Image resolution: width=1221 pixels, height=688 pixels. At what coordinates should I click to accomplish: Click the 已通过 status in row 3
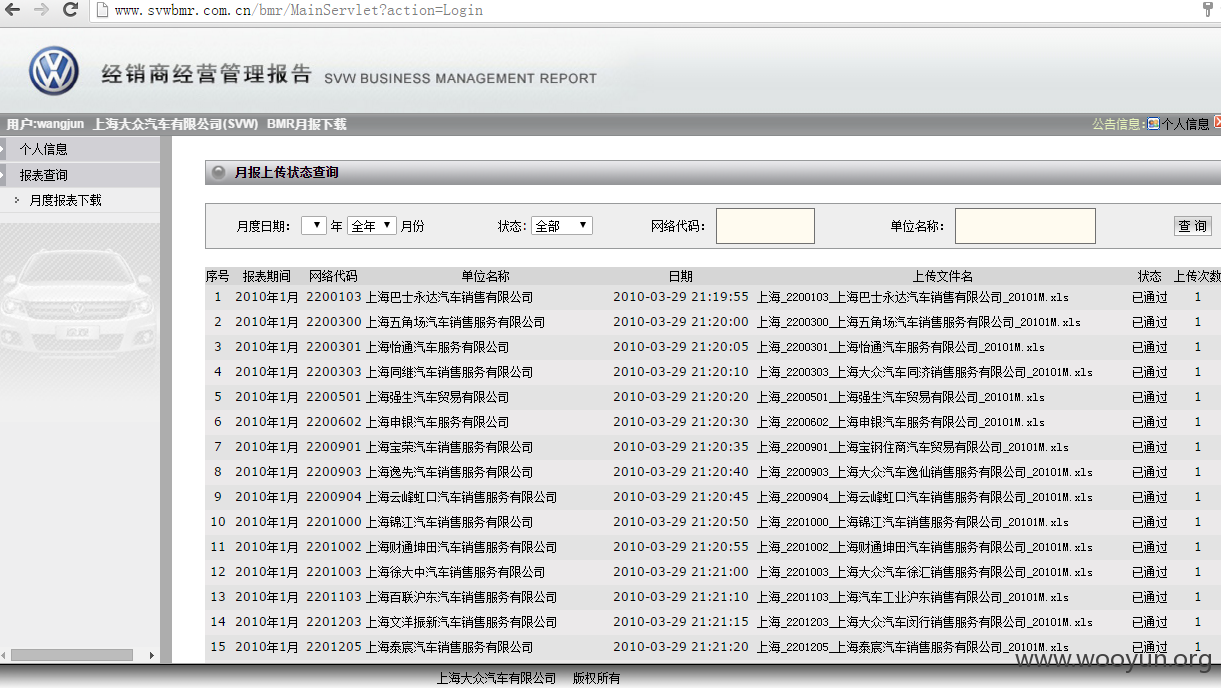coord(1149,347)
